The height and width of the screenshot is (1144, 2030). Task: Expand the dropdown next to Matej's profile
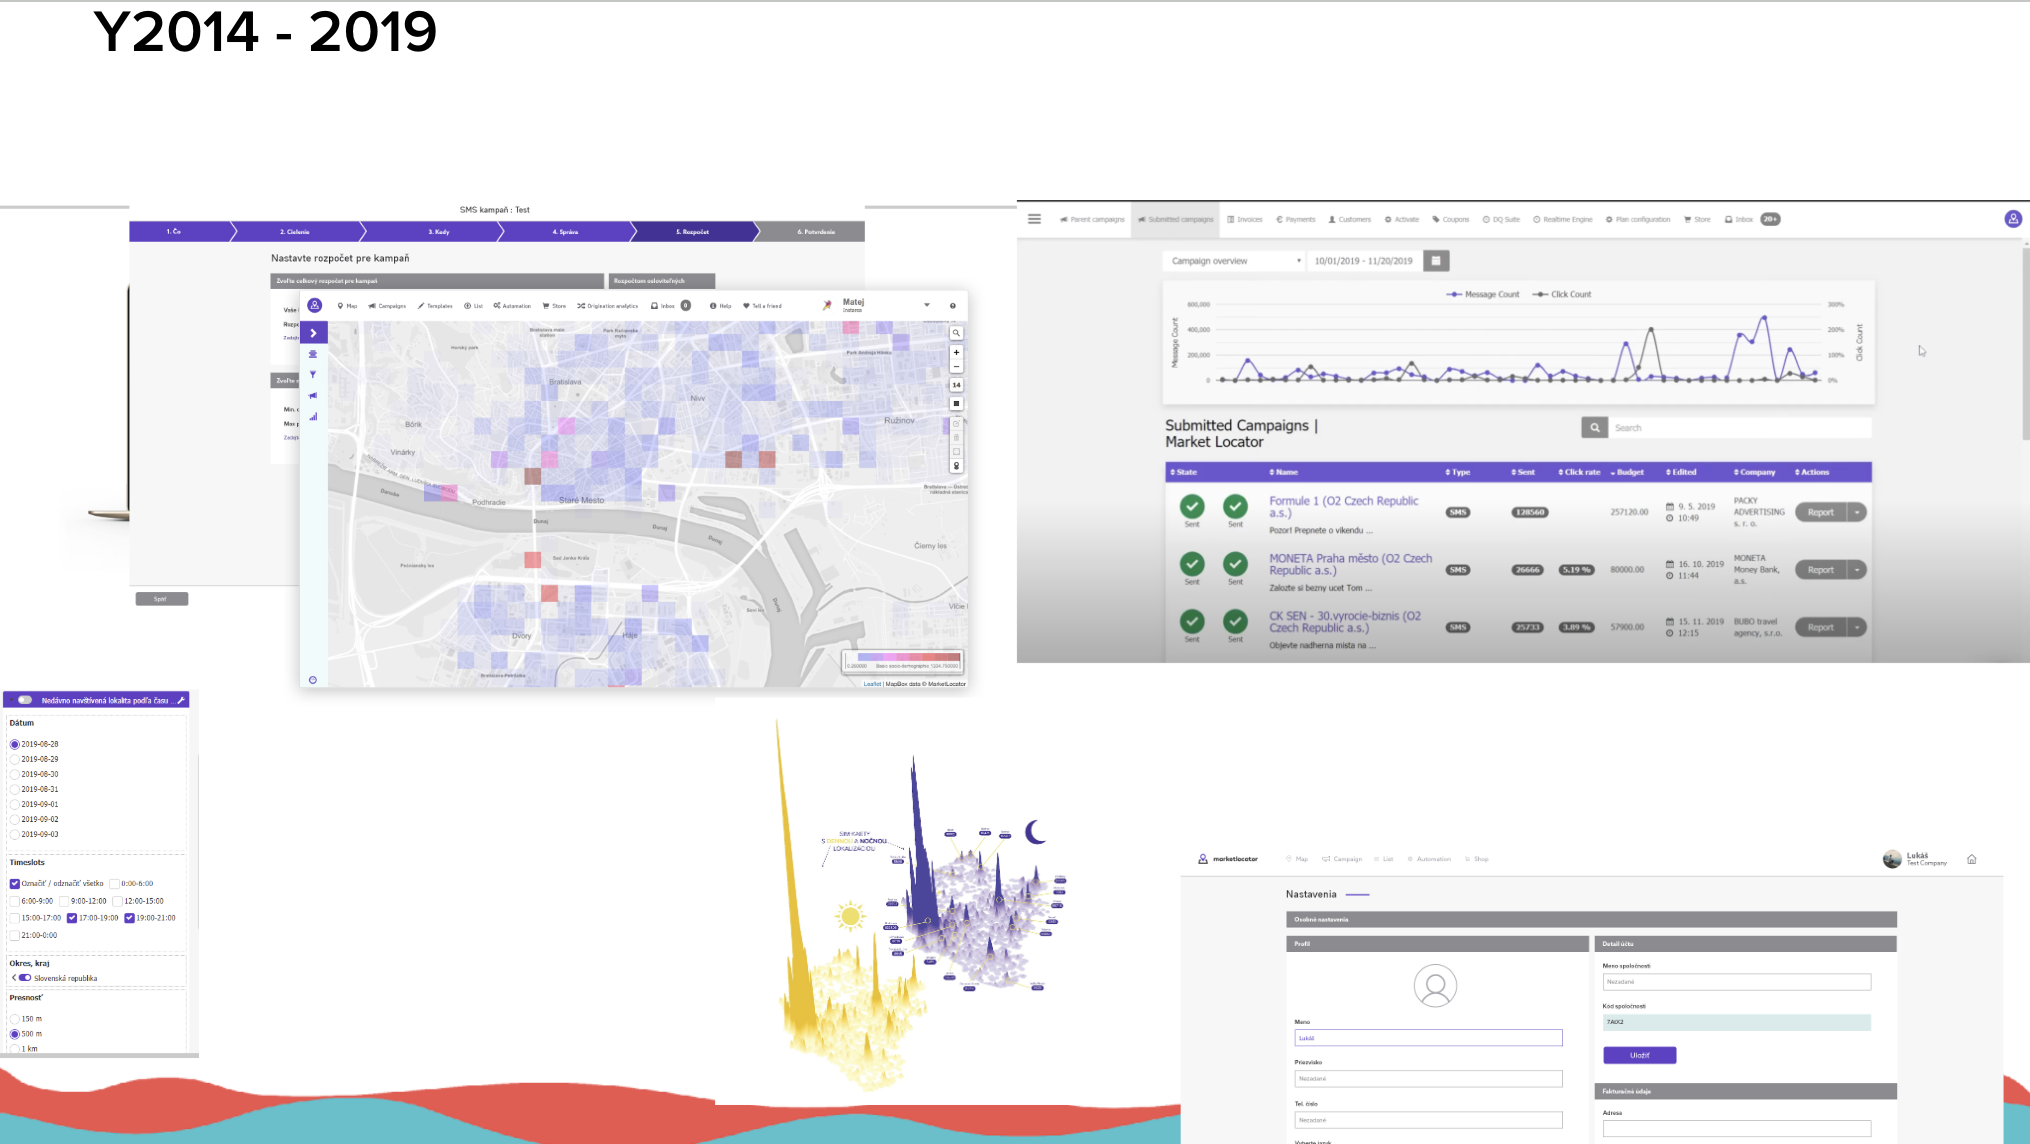coord(925,306)
